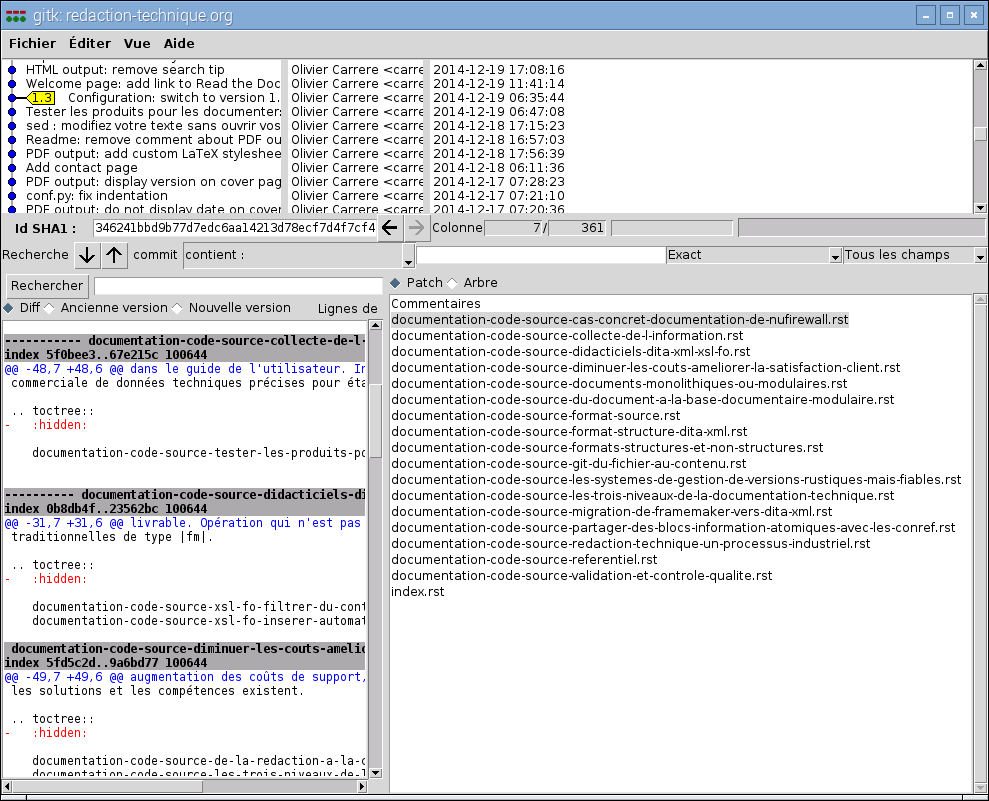Open the Éditer menu
Screen dimensions: 989x801
tap(90, 44)
